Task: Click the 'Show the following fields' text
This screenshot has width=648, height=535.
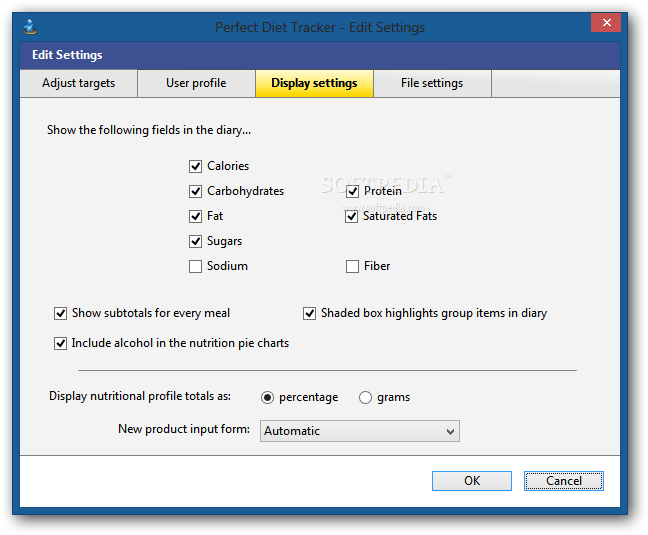Action: click(x=149, y=130)
